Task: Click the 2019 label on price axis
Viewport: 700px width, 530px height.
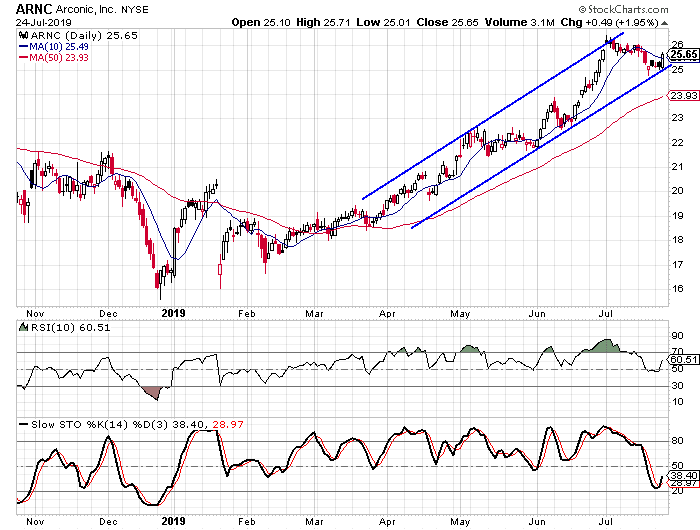Action: [173, 313]
